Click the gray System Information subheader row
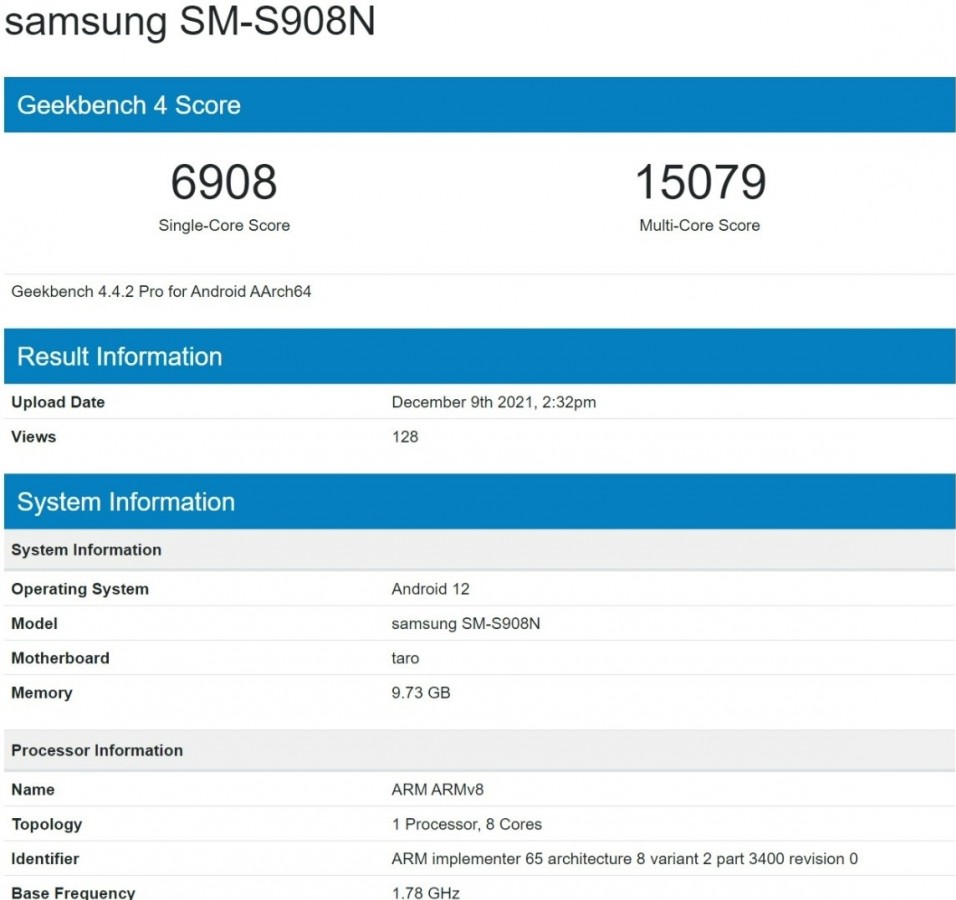The height and width of the screenshot is (900, 956). (x=479, y=549)
